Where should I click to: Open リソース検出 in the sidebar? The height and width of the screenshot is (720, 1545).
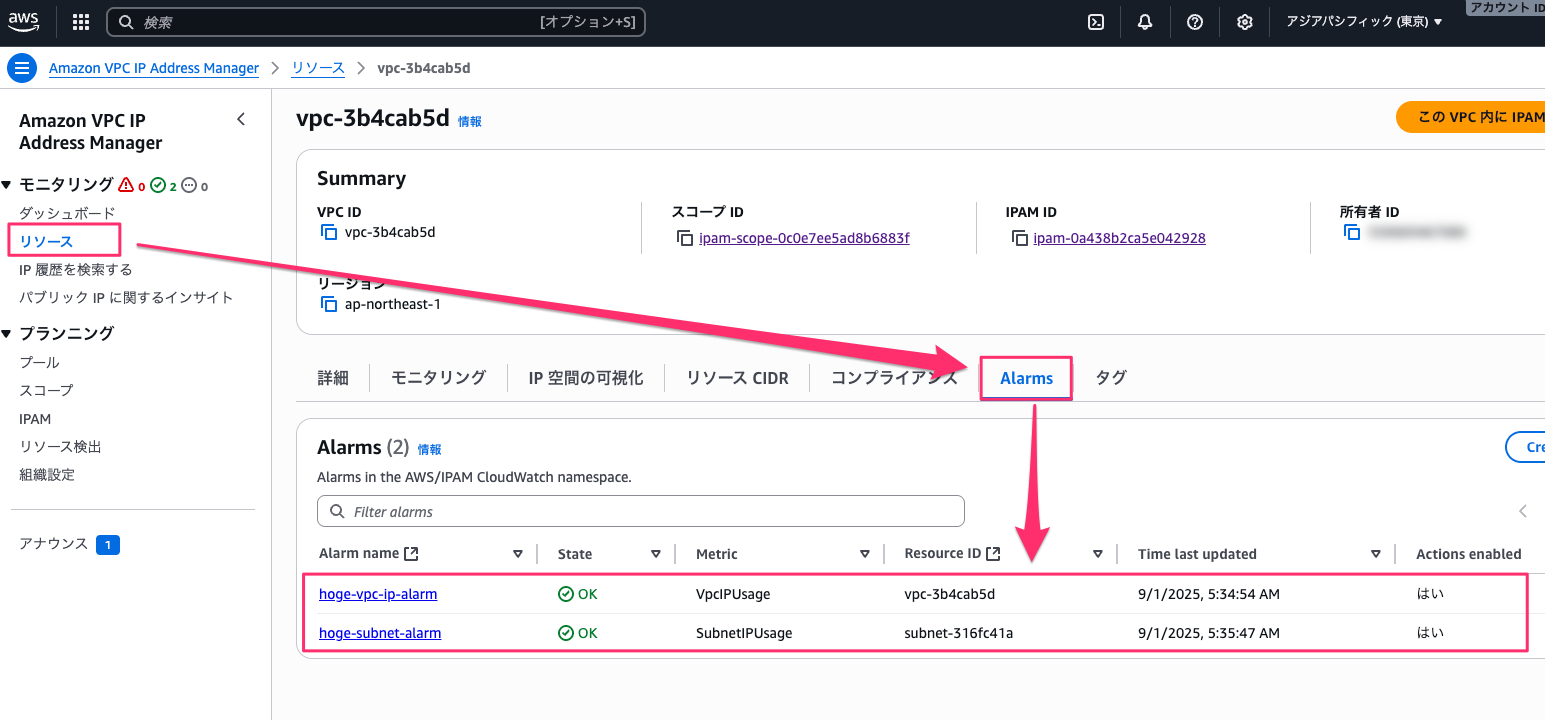[60, 446]
